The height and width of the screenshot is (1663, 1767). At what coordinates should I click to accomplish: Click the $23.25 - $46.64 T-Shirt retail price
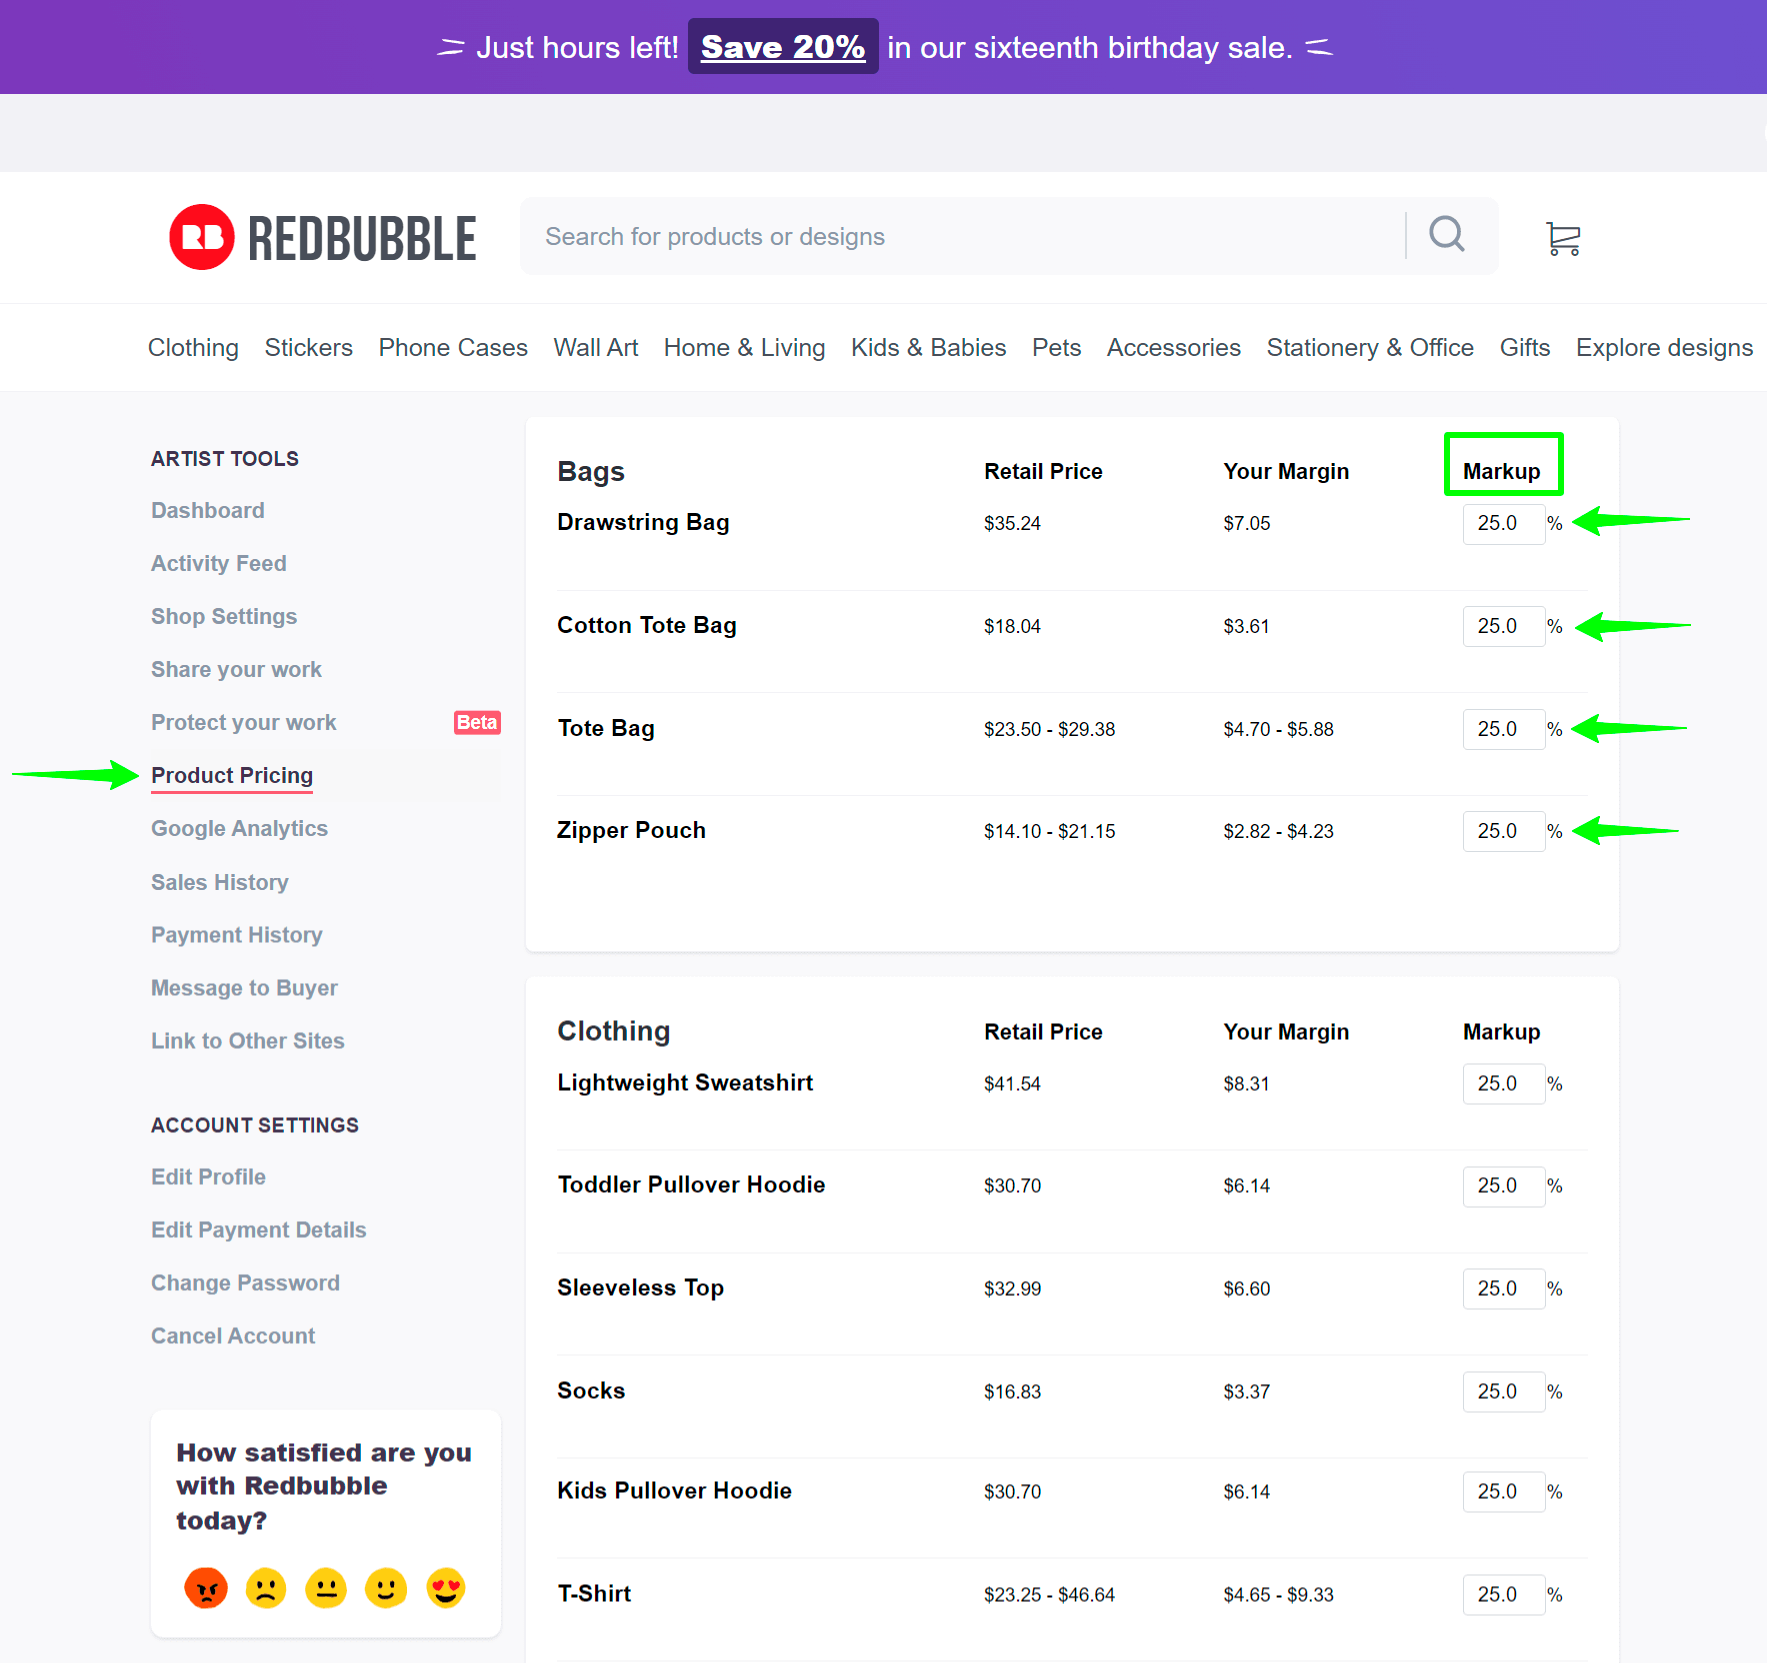pos(1049,1595)
